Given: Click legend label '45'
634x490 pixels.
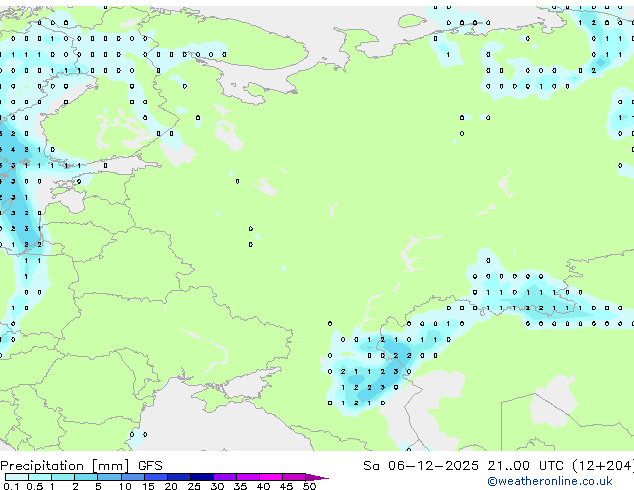Looking at the screenshot, I should coord(287,486).
